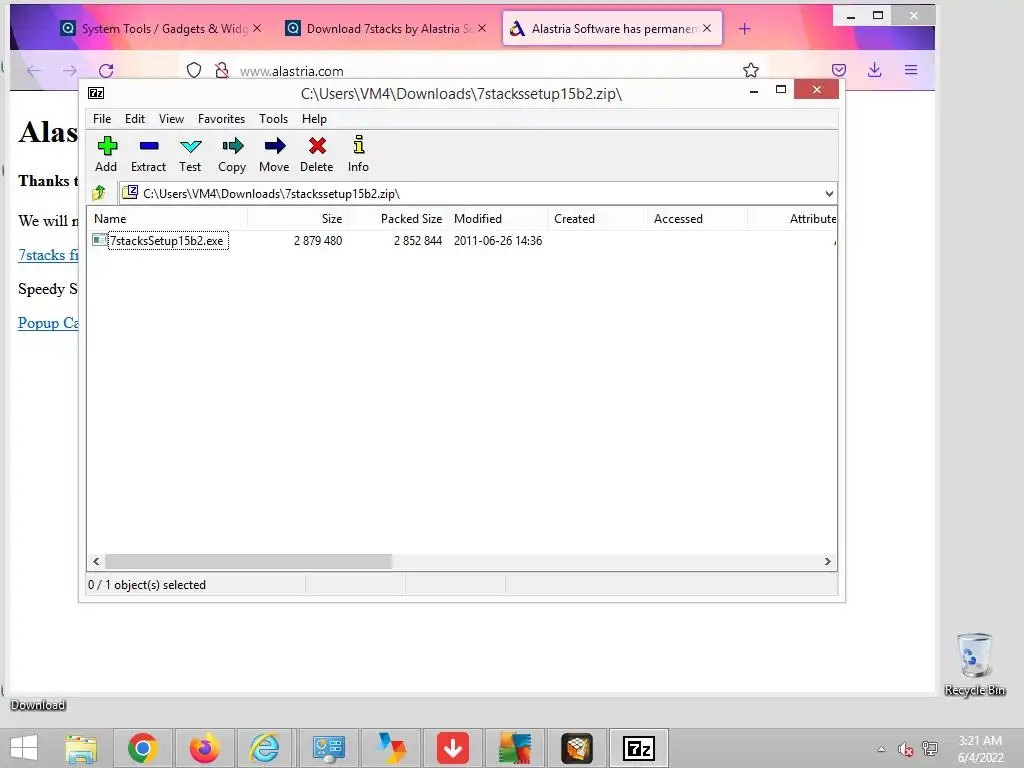This screenshot has width=1024, height=768.
Task: Open the Favorites menu in 7-Zip
Action: (x=221, y=119)
